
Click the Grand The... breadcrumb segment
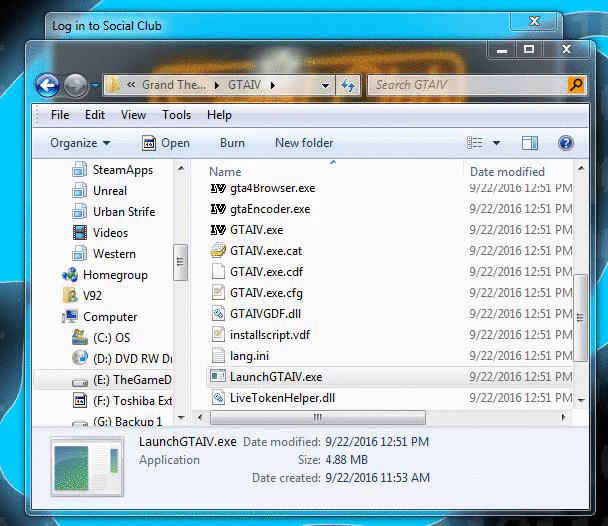pos(174,85)
